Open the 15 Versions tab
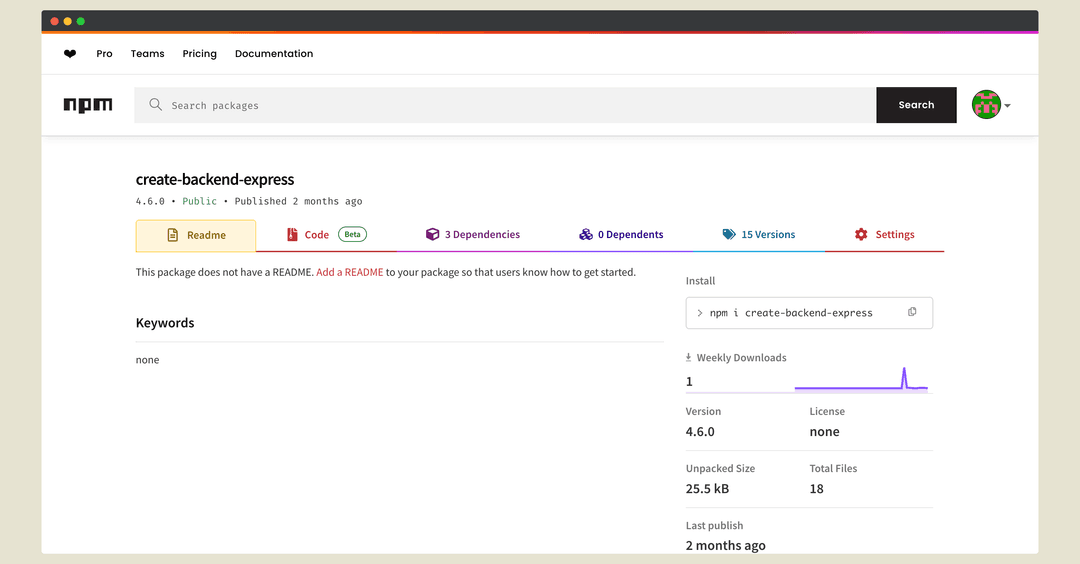 pos(758,235)
